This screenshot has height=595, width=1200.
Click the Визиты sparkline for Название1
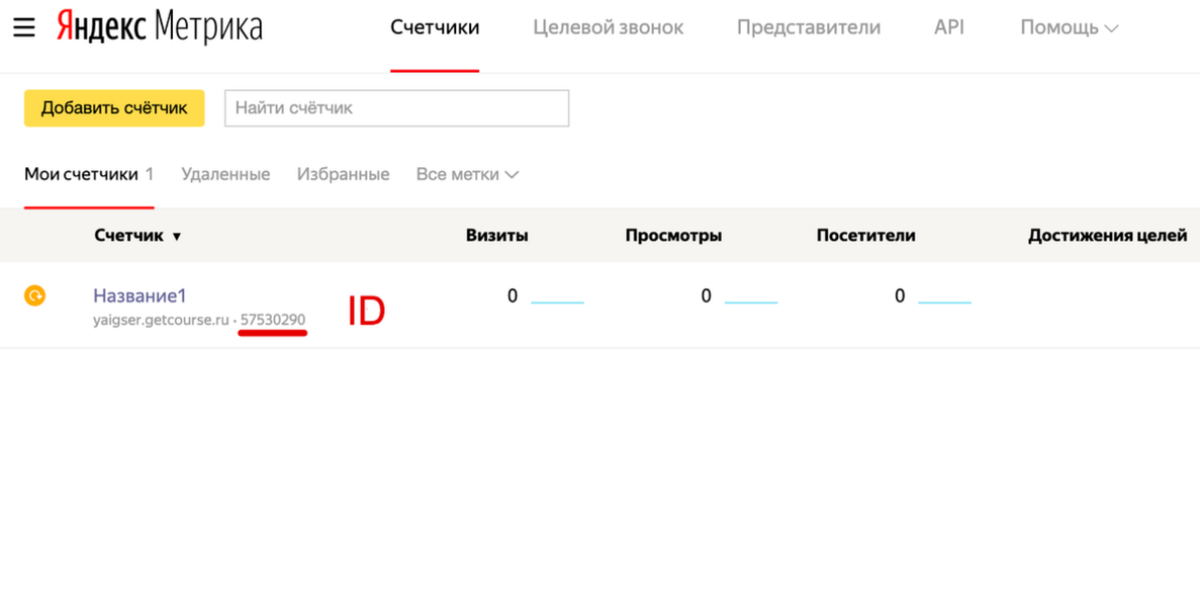[557, 302]
